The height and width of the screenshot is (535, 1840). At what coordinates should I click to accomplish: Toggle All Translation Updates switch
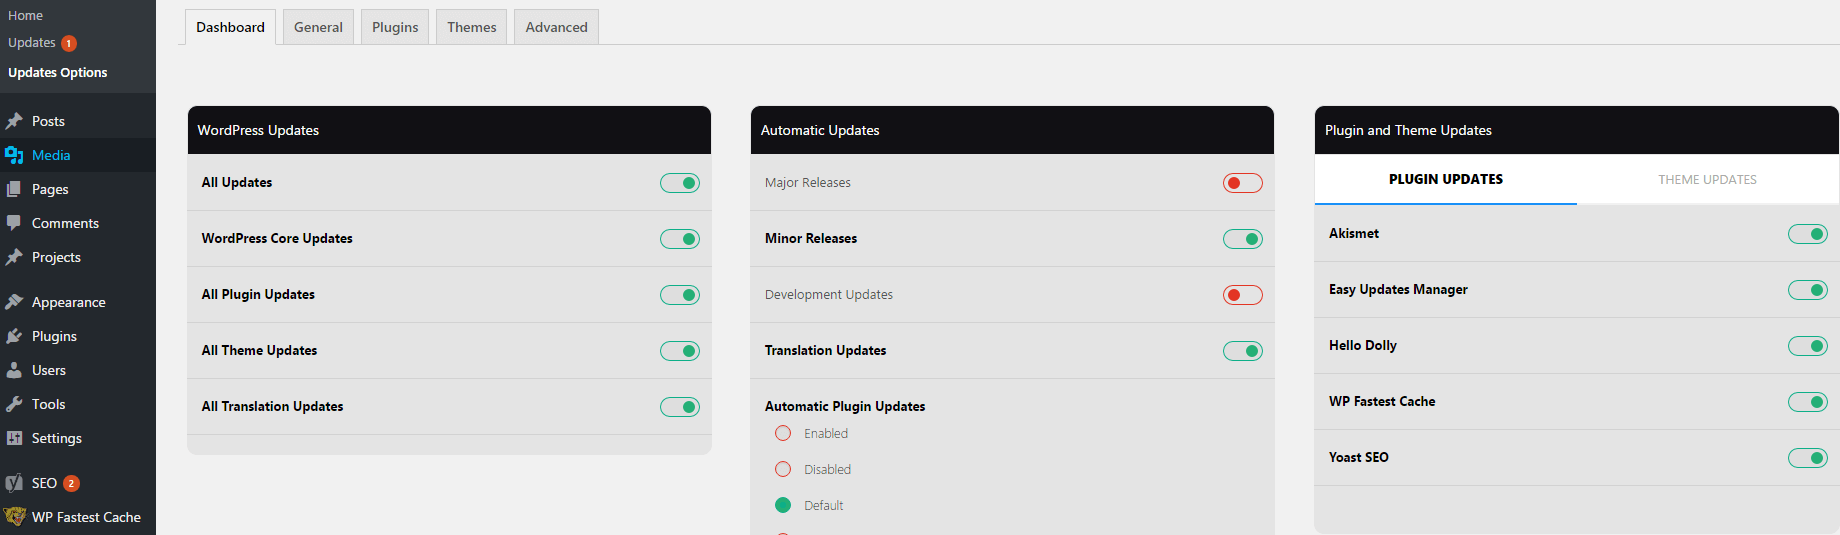click(680, 407)
